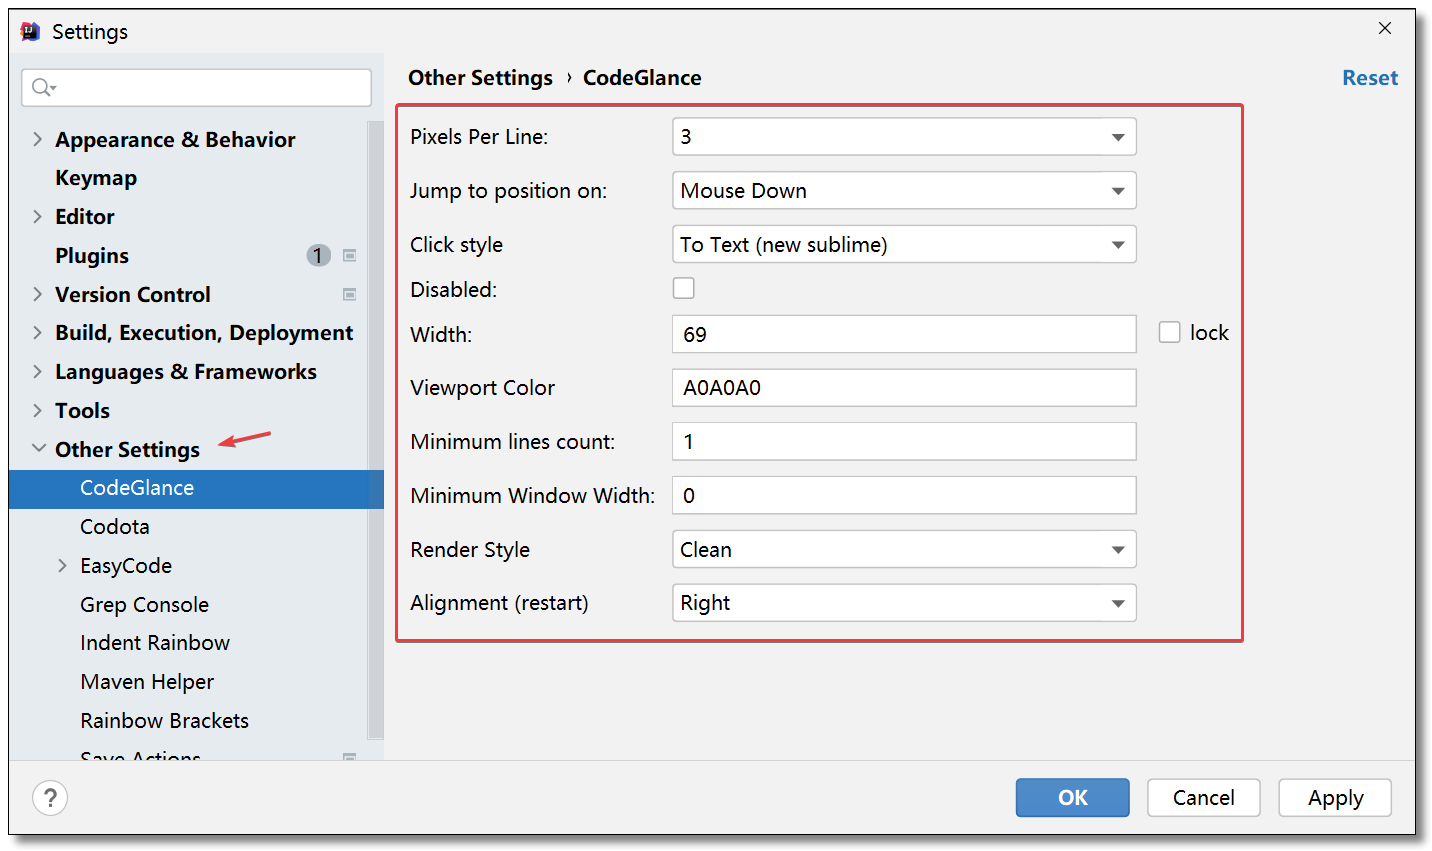Expand the Languages & Frameworks section
1432x851 pixels.
click(x=37, y=372)
